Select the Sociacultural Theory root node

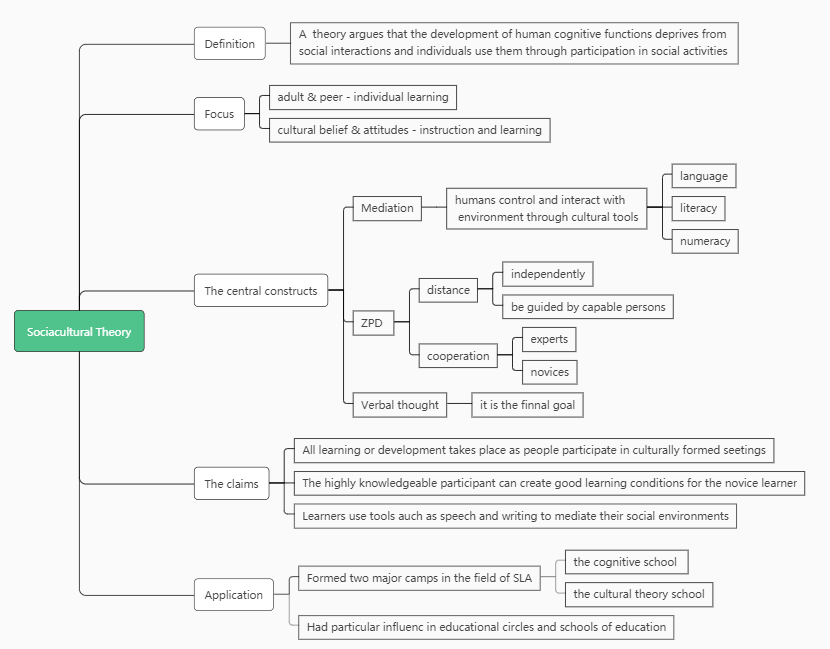79,331
